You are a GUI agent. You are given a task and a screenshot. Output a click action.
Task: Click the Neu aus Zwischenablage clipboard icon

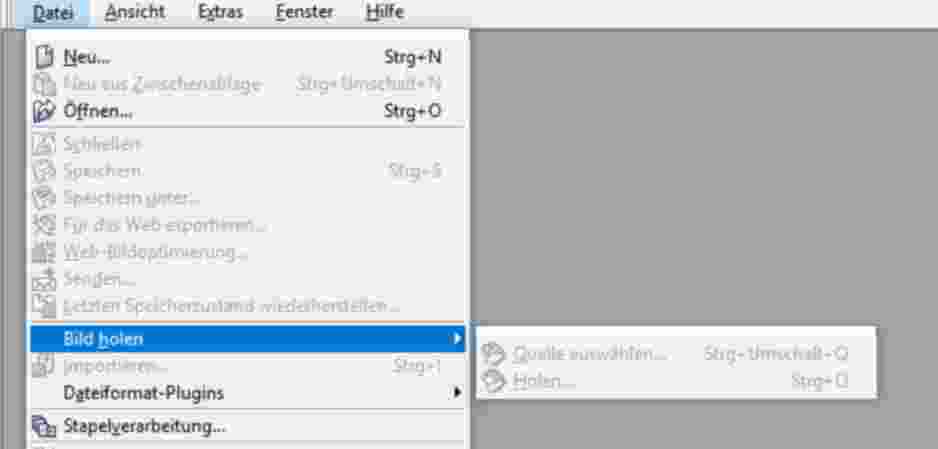(44, 84)
